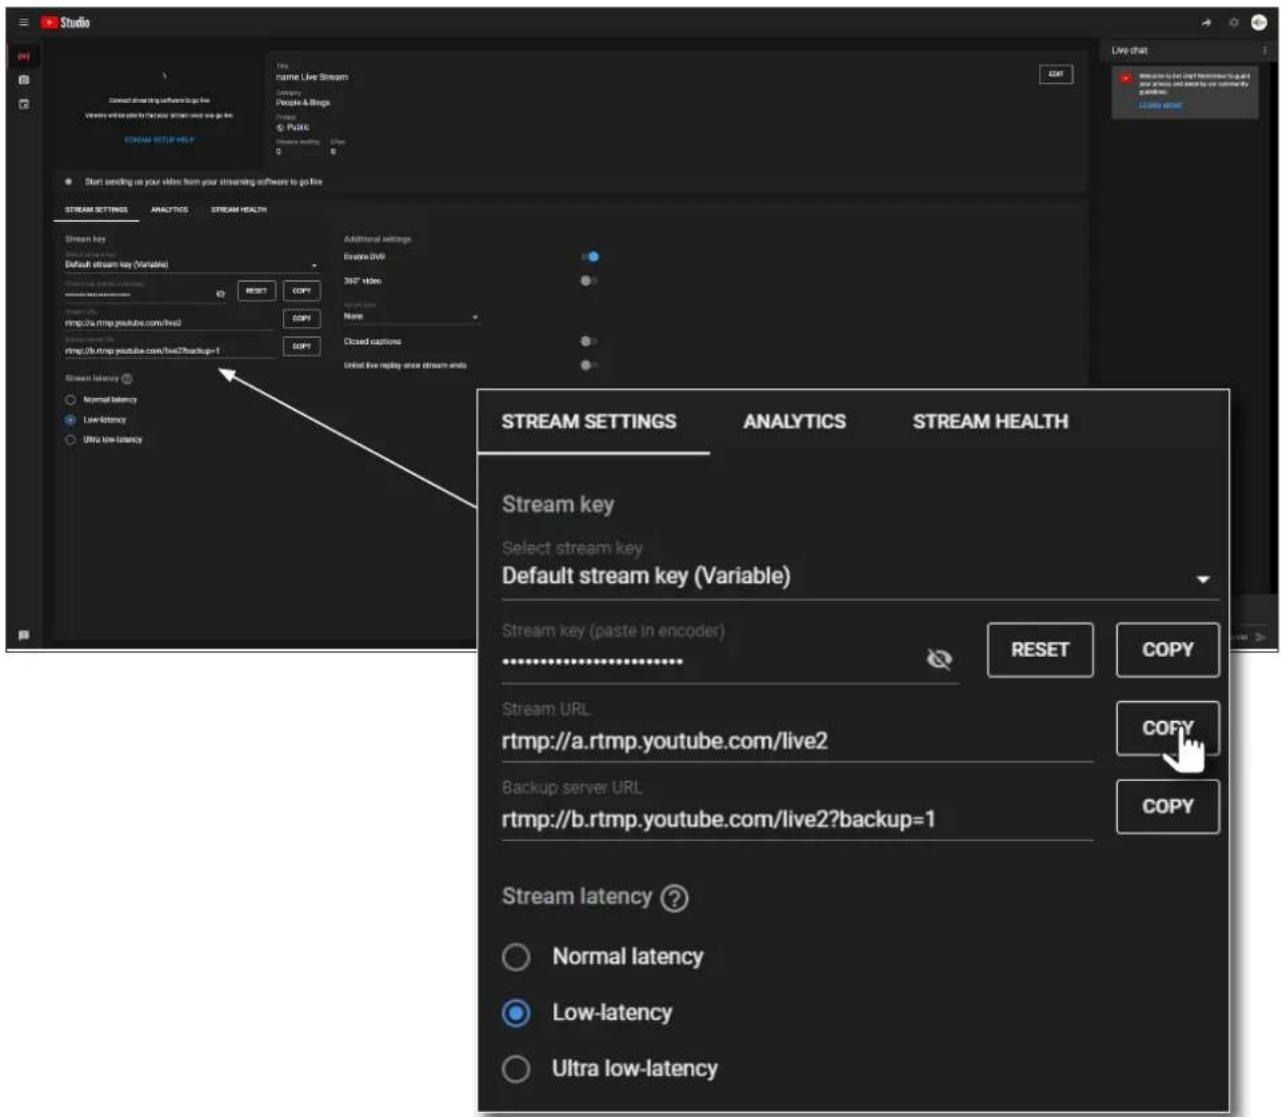Click small COPY beside the stream key in Studio window
Image resolution: width=1281 pixels, height=1117 pixels.
(302, 291)
